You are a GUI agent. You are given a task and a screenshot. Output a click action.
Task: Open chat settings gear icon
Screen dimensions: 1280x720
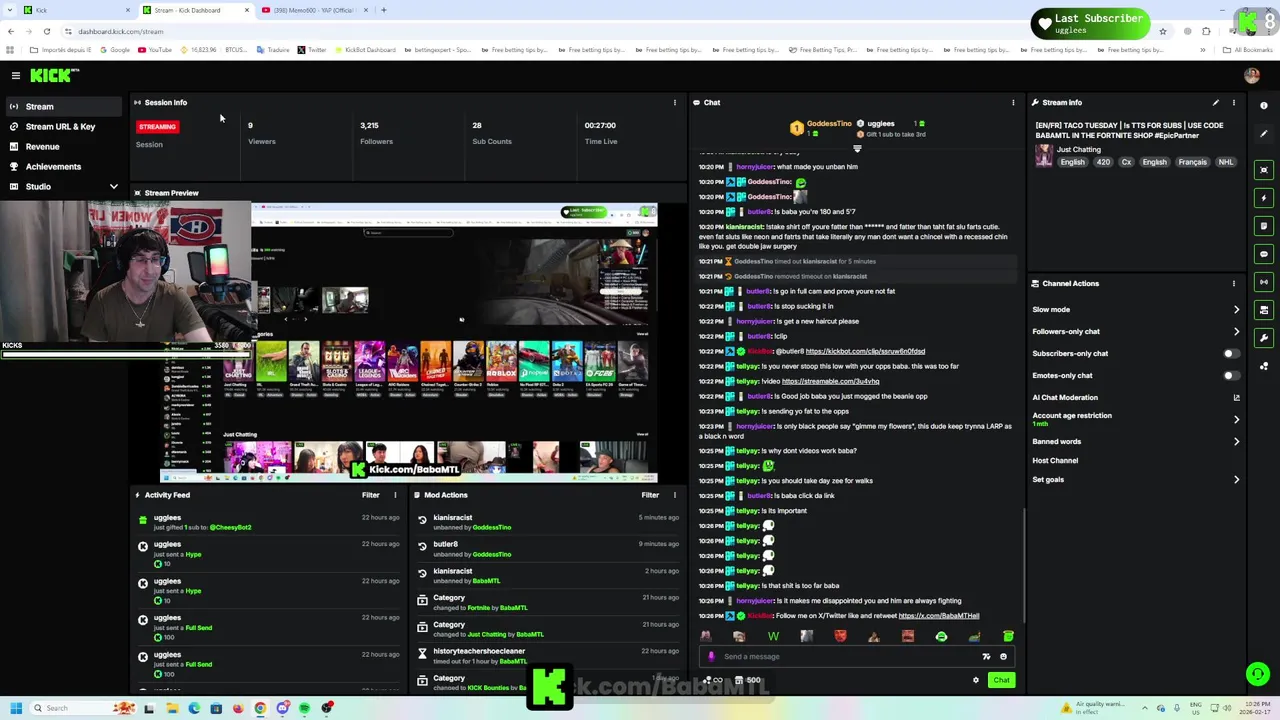[x=976, y=680]
